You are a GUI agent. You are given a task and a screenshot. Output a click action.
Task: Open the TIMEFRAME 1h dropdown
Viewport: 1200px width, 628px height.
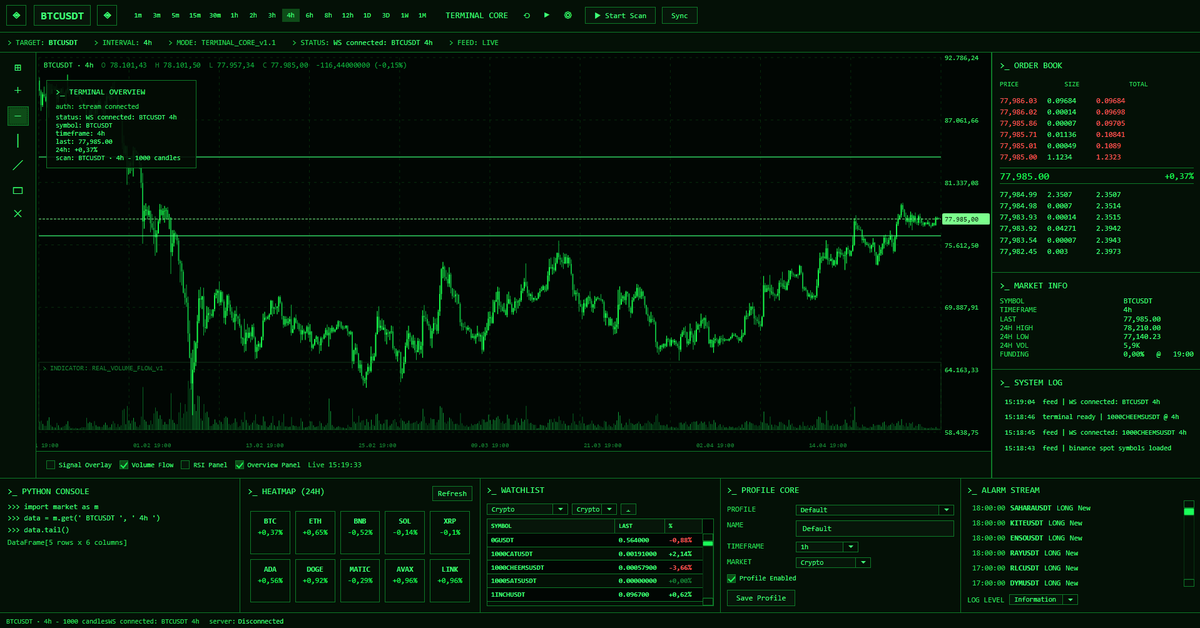(x=827, y=547)
